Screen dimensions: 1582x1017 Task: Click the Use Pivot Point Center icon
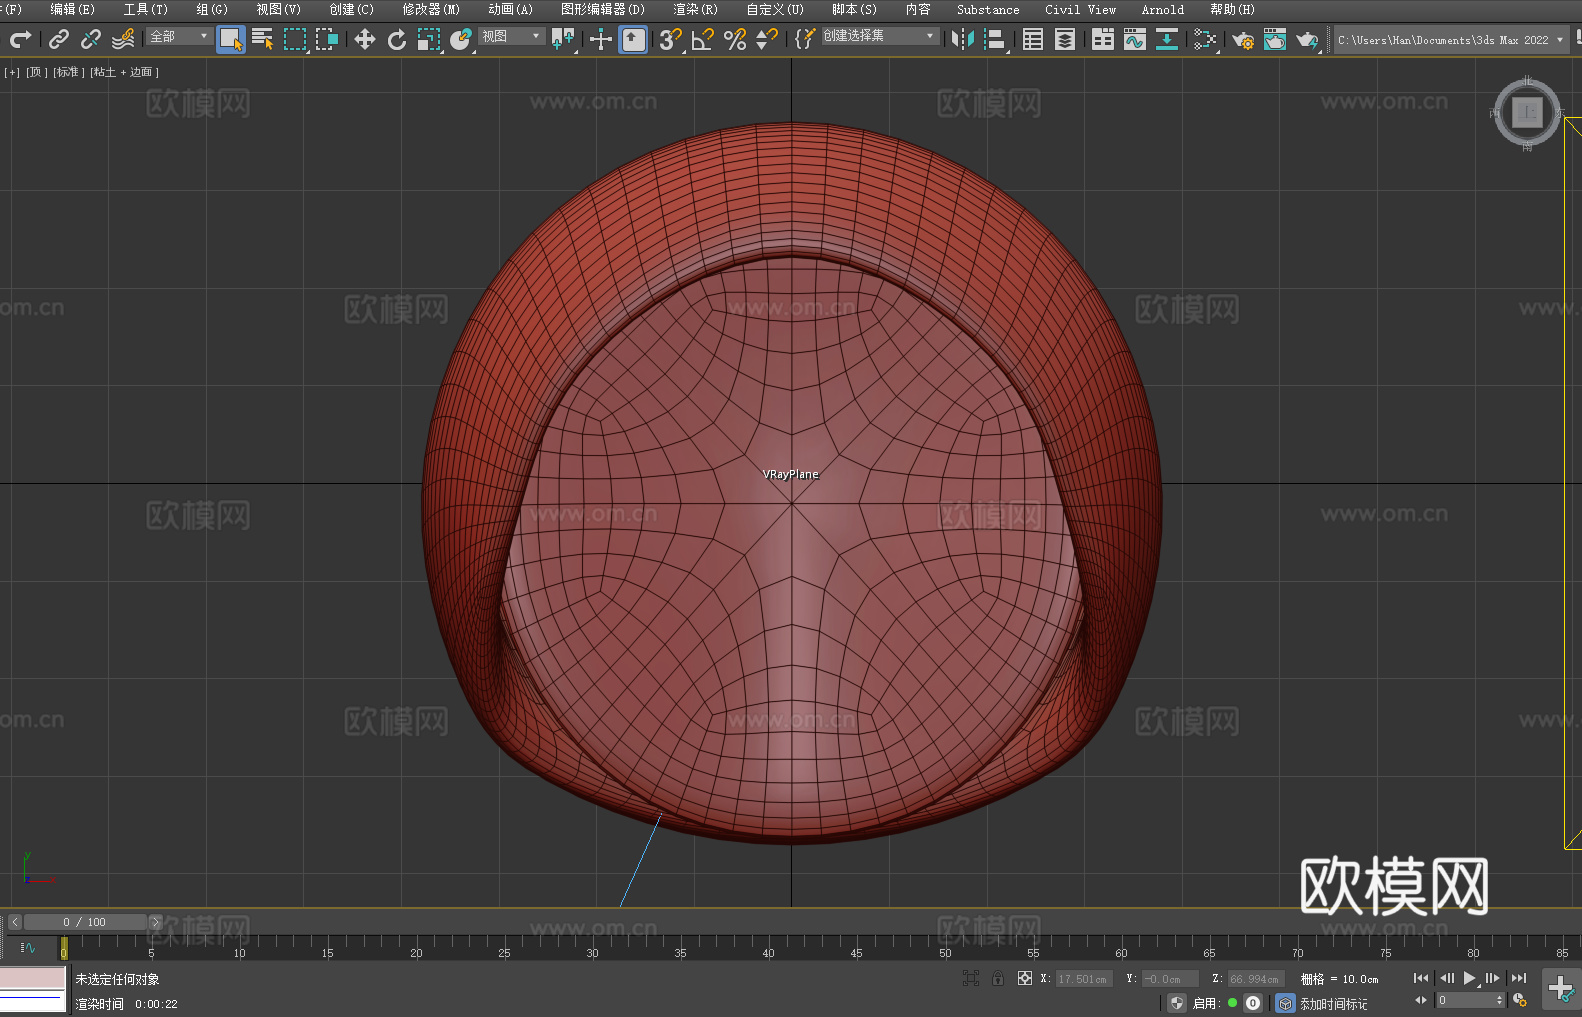(x=563, y=39)
